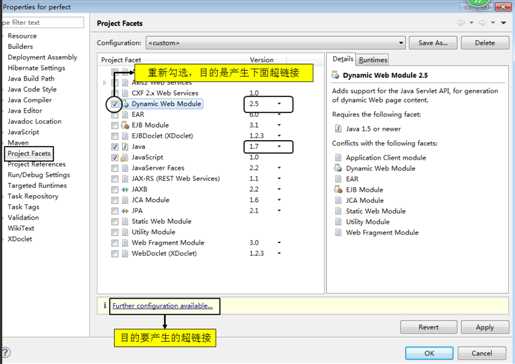Viewport: 515px width, 364px height.
Task: Click the JavaScript facet icon
Action: click(125, 157)
